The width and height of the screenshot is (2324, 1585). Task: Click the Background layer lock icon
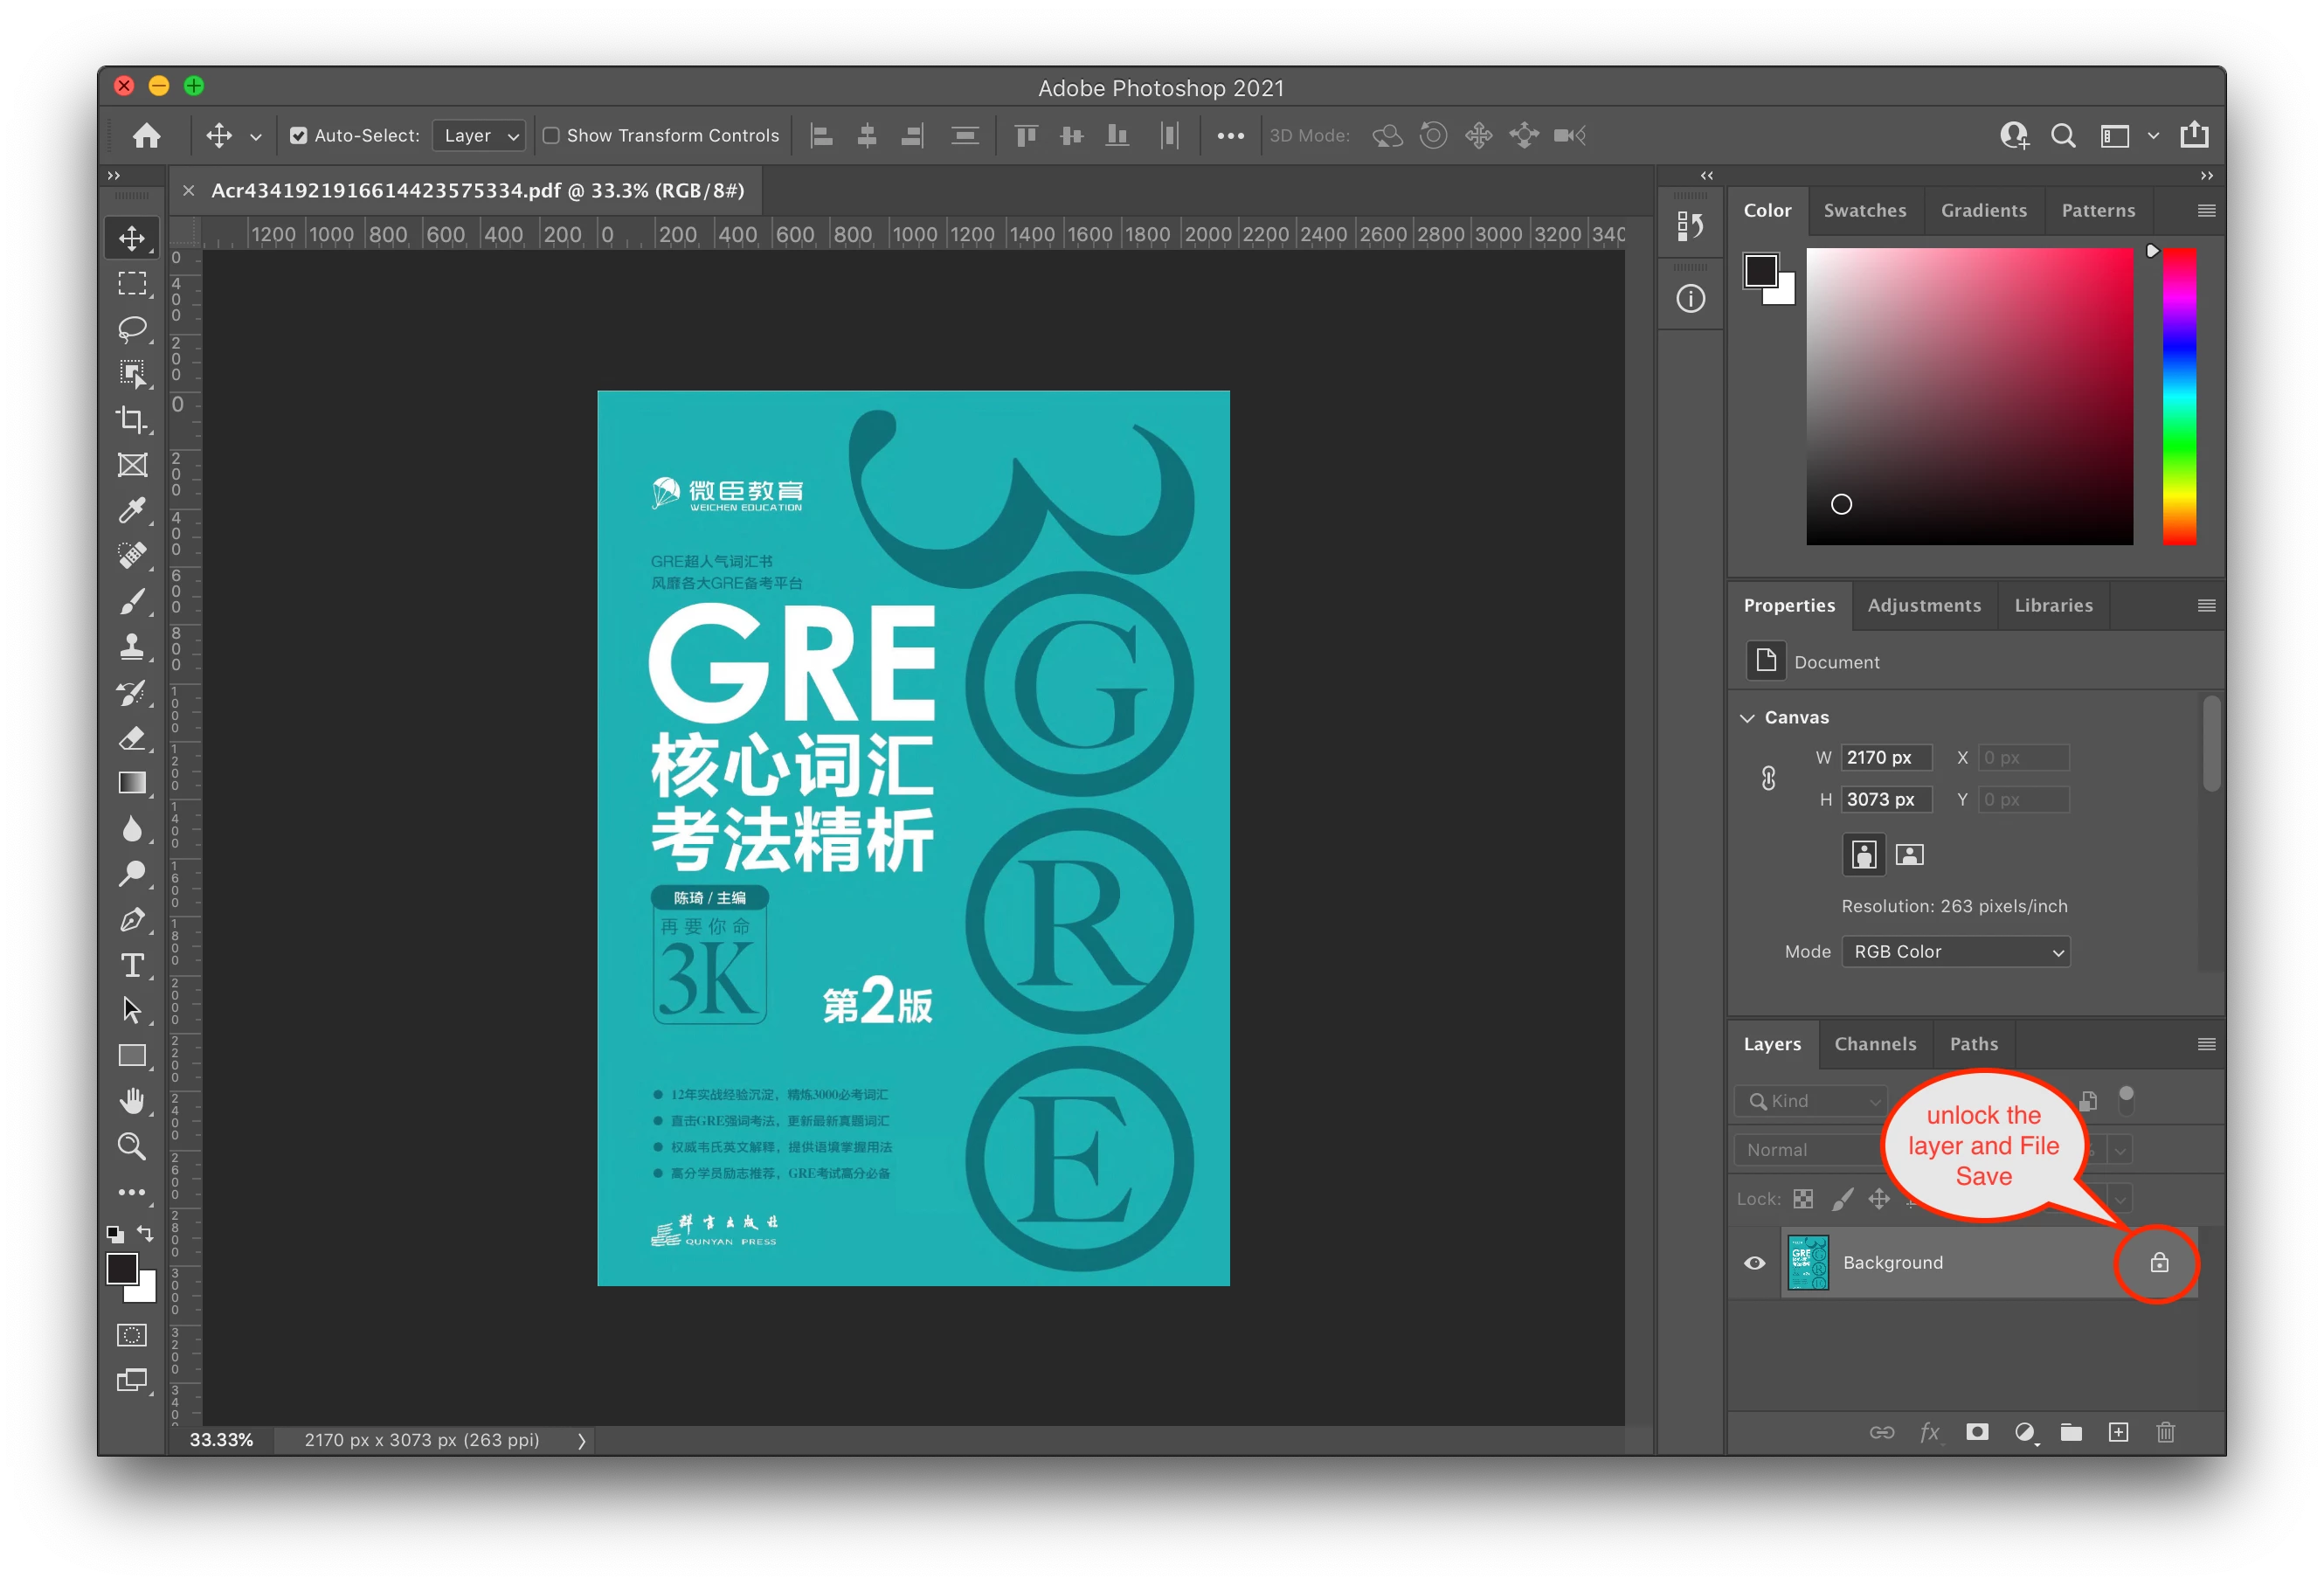click(2159, 1262)
